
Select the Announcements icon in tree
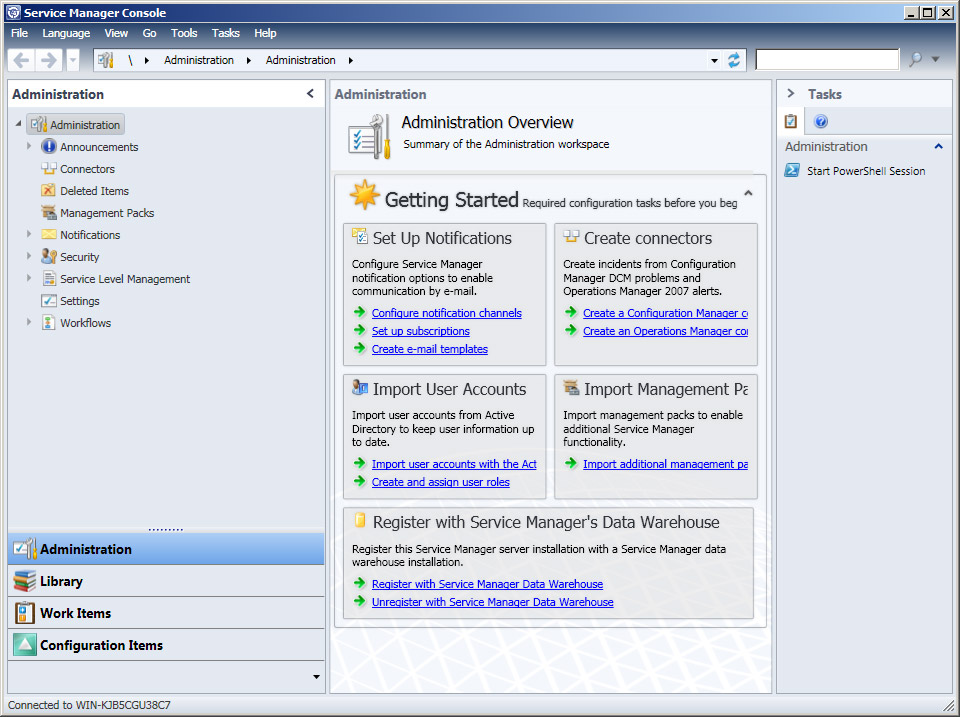click(x=48, y=146)
